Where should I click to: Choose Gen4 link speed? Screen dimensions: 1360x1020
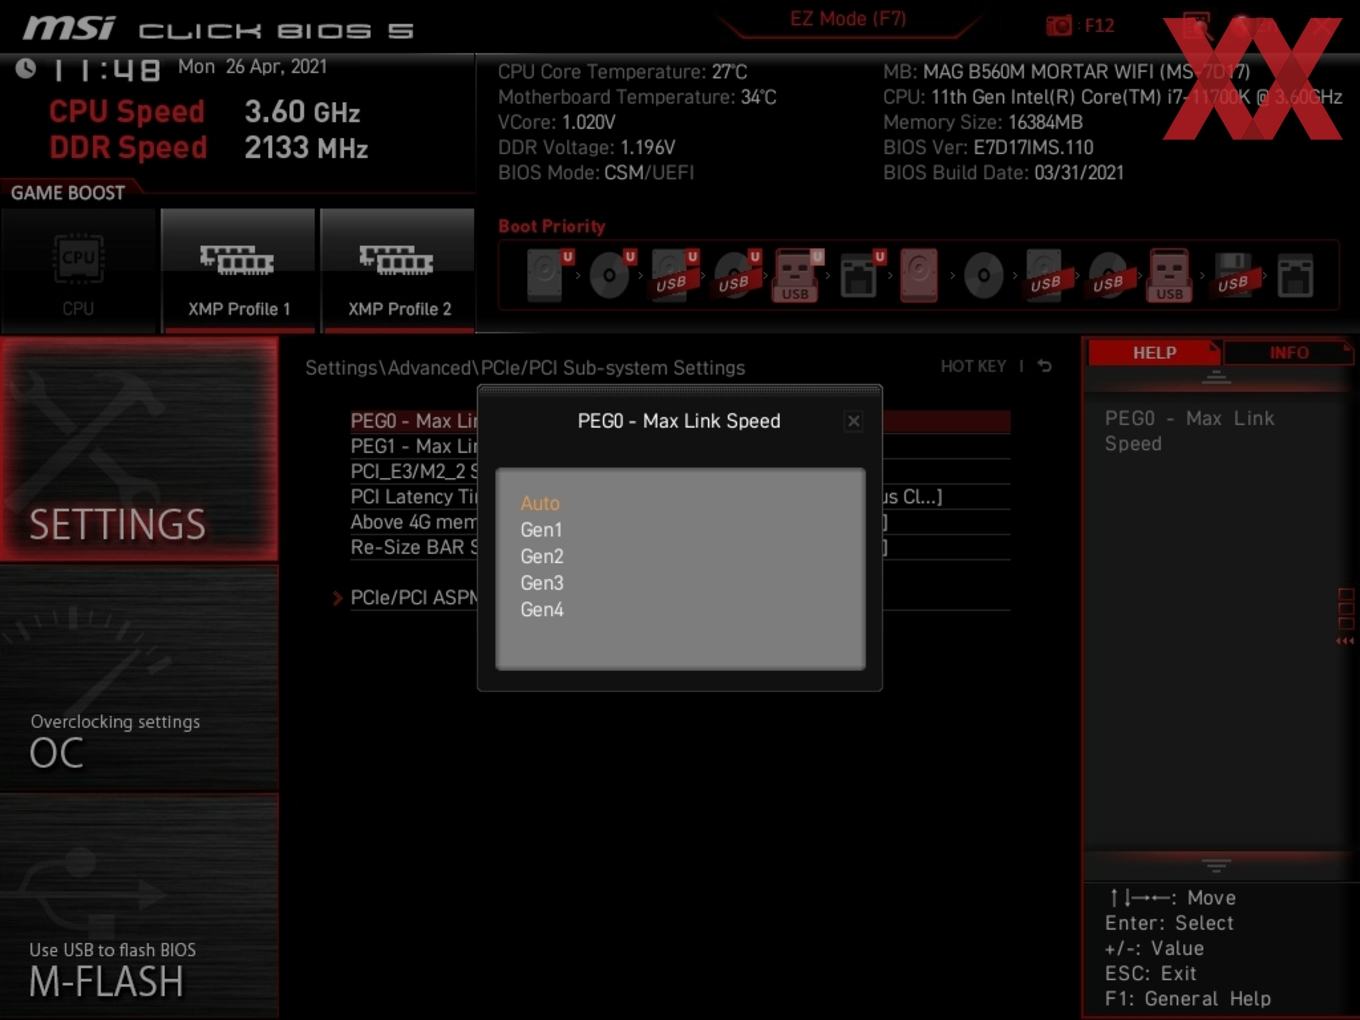tap(542, 609)
